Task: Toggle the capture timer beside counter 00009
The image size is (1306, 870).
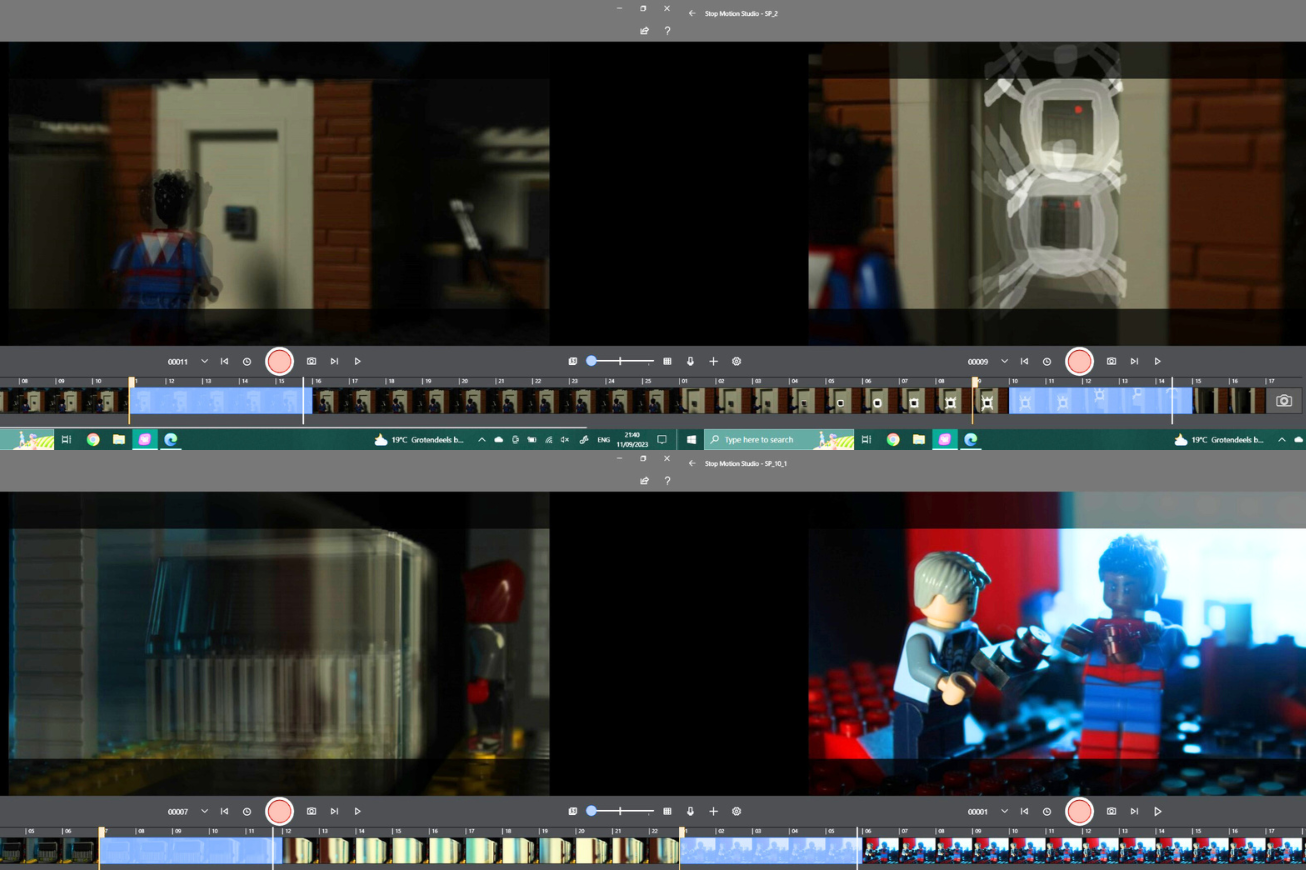Action: coord(1047,362)
